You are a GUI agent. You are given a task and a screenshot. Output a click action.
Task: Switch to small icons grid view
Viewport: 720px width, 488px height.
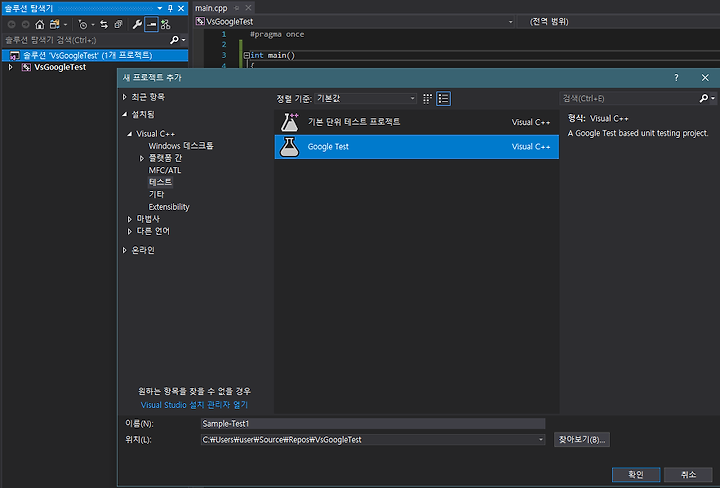pos(428,99)
